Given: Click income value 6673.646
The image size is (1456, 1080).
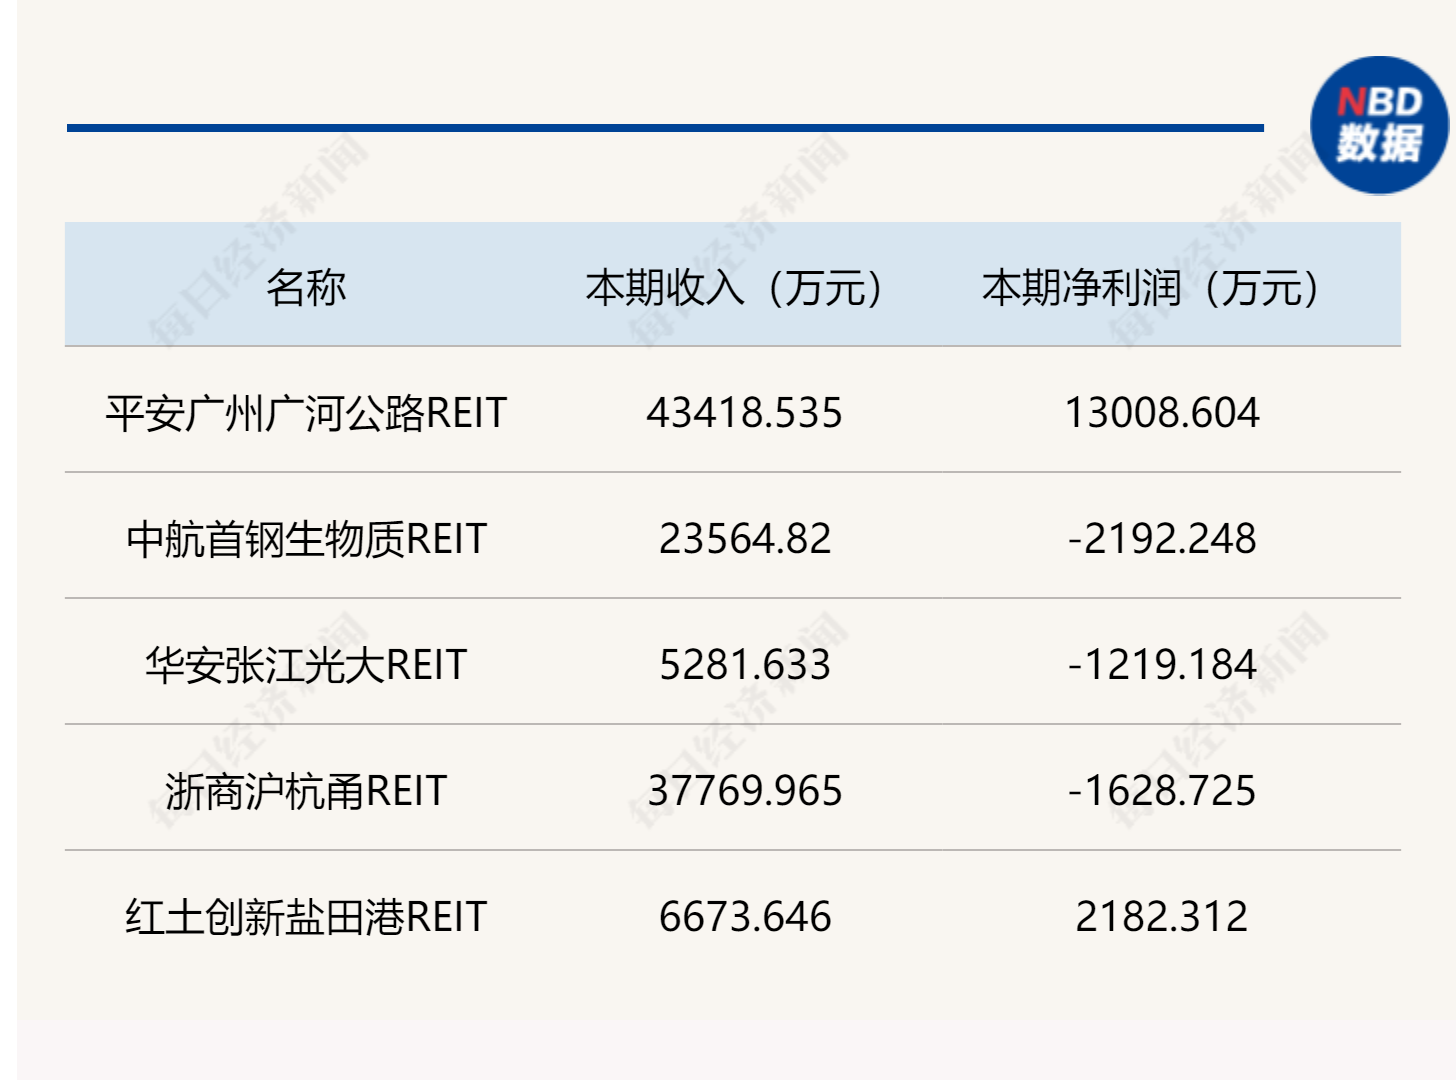Looking at the screenshot, I should tap(744, 917).
